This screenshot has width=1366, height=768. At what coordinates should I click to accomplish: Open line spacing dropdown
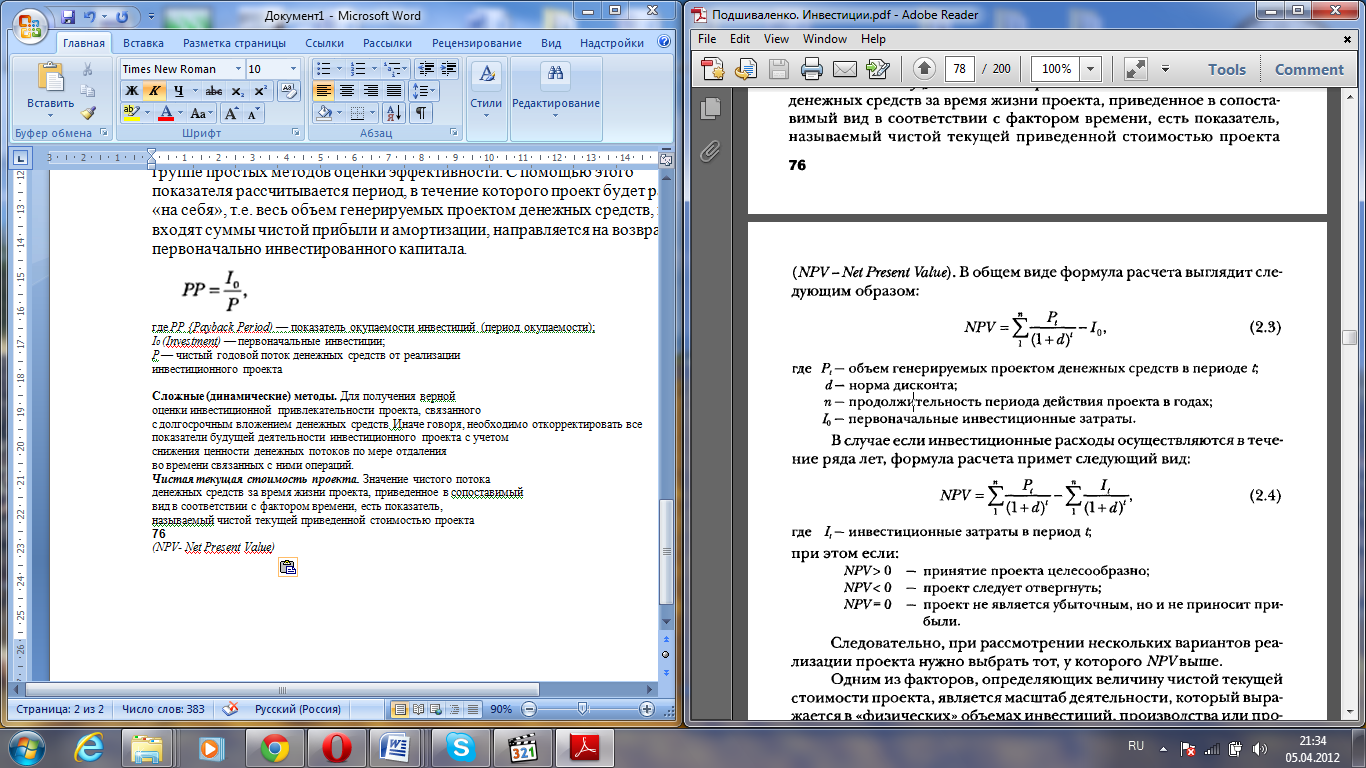[425, 91]
